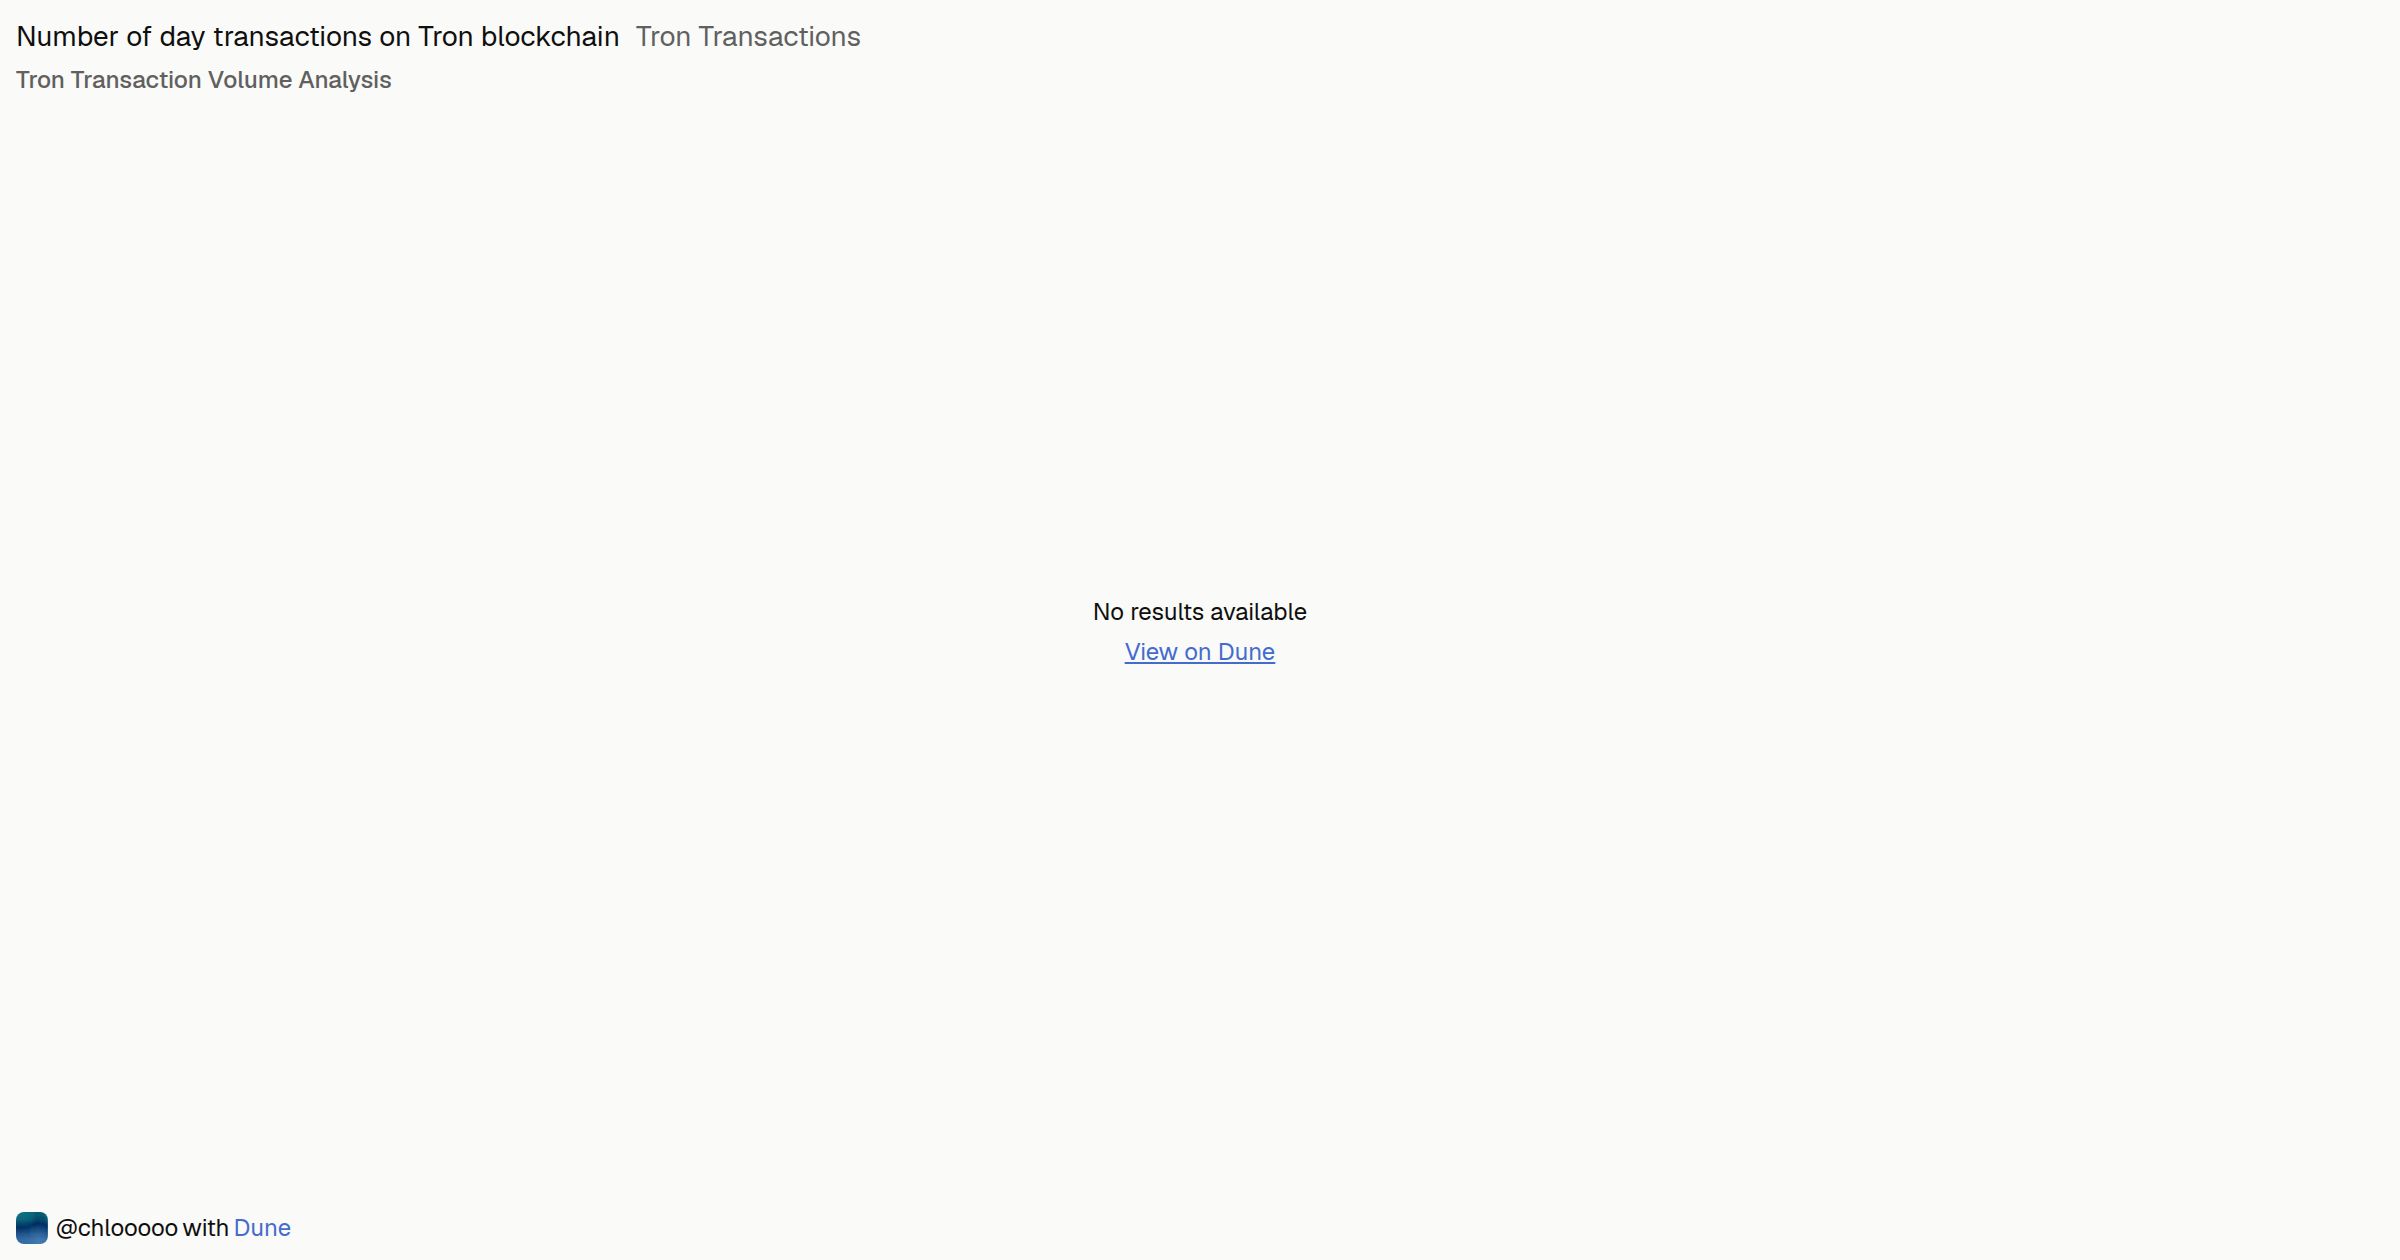This screenshot has width=2400, height=1260.
Task: Open the @chlooooo author profile
Action: tap(117, 1228)
